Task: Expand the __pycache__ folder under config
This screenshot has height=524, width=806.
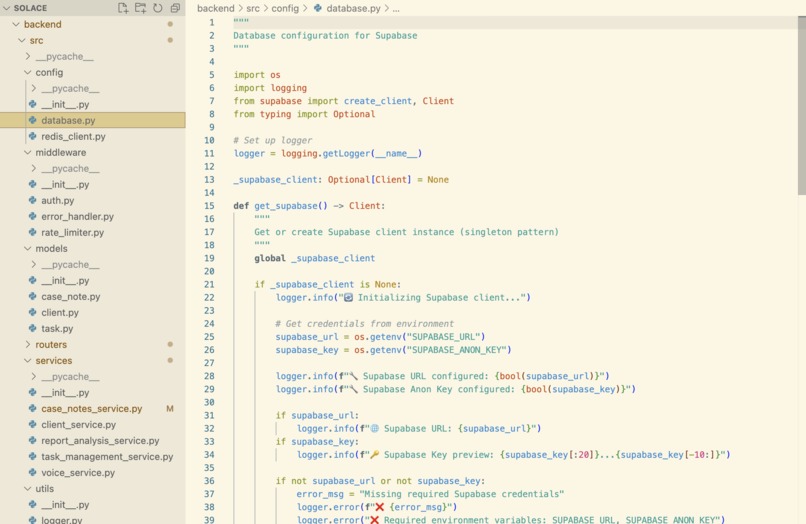Action: (33, 88)
